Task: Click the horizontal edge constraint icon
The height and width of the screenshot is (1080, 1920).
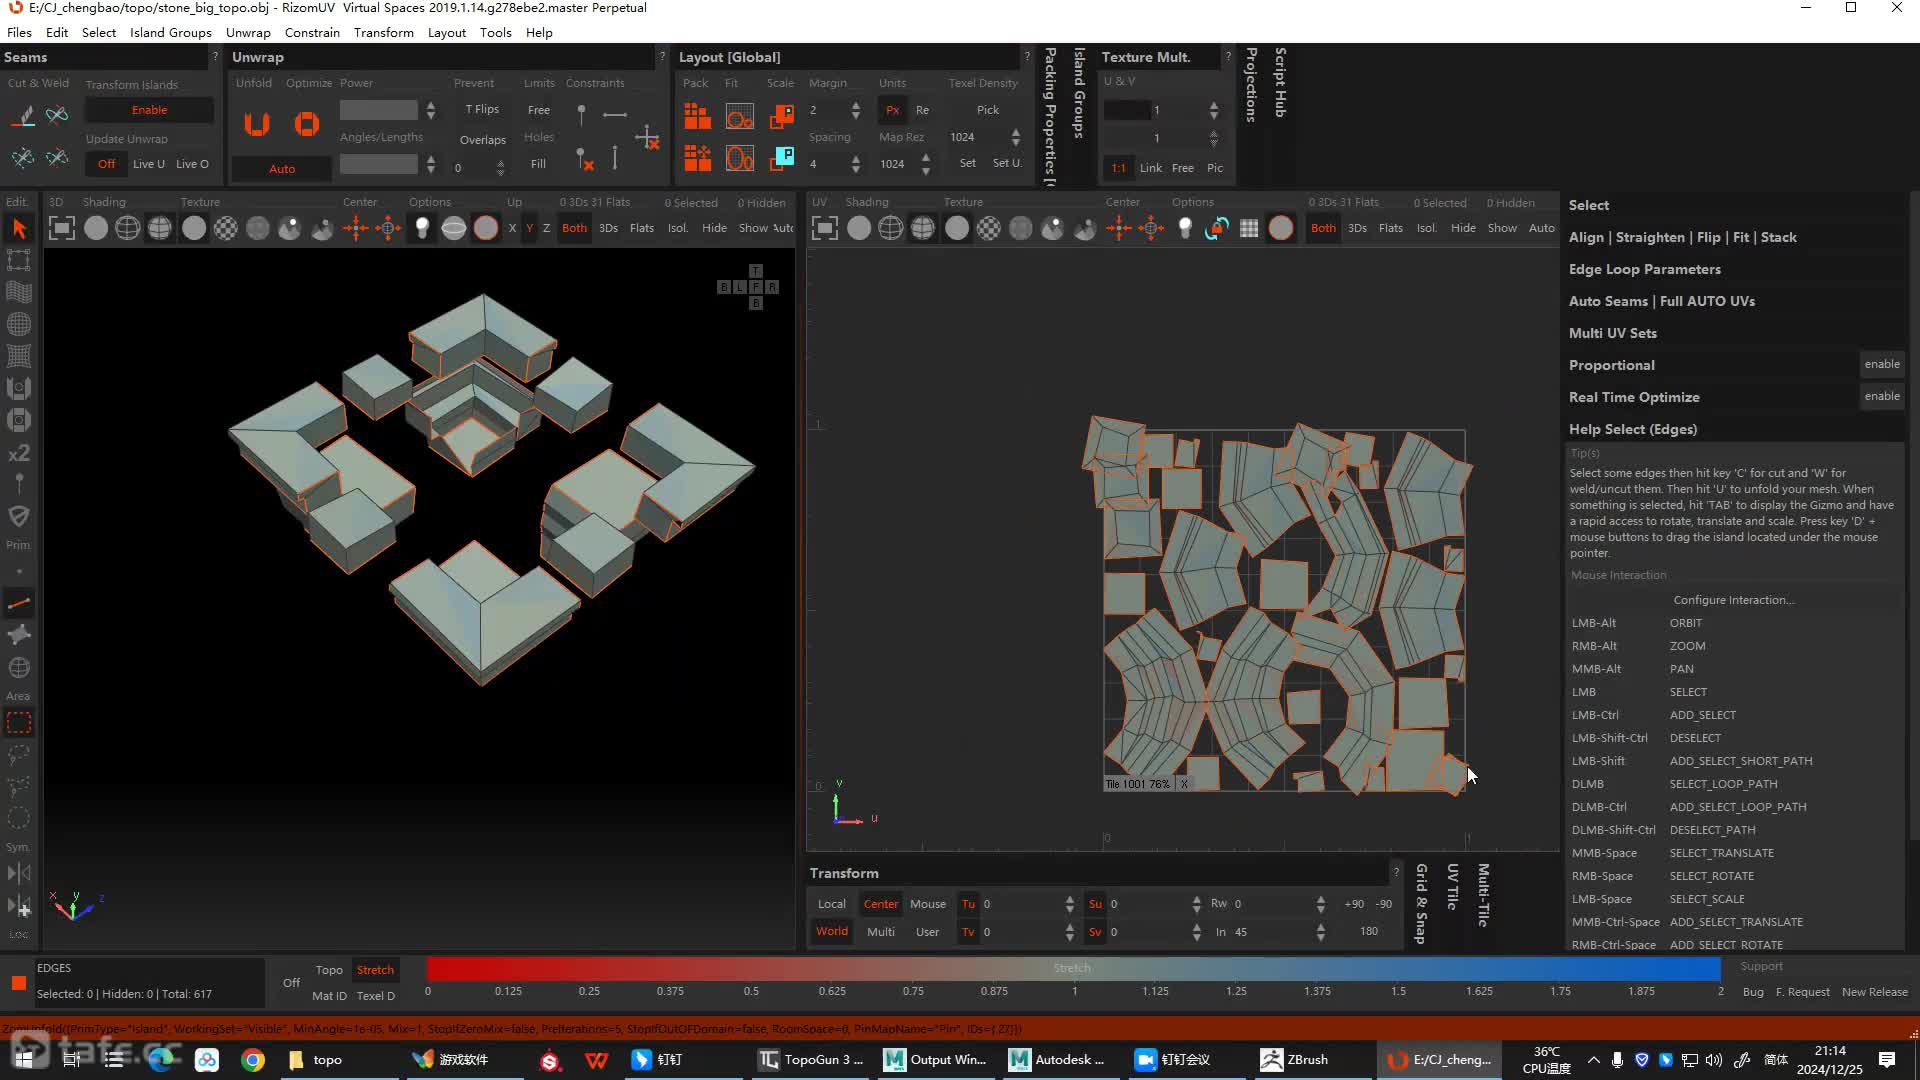Action: pyautogui.click(x=615, y=114)
